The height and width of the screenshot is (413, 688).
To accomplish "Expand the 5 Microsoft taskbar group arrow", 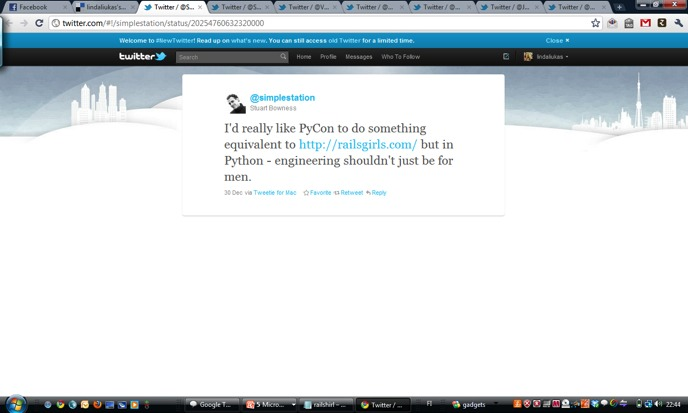I will 293,405.
